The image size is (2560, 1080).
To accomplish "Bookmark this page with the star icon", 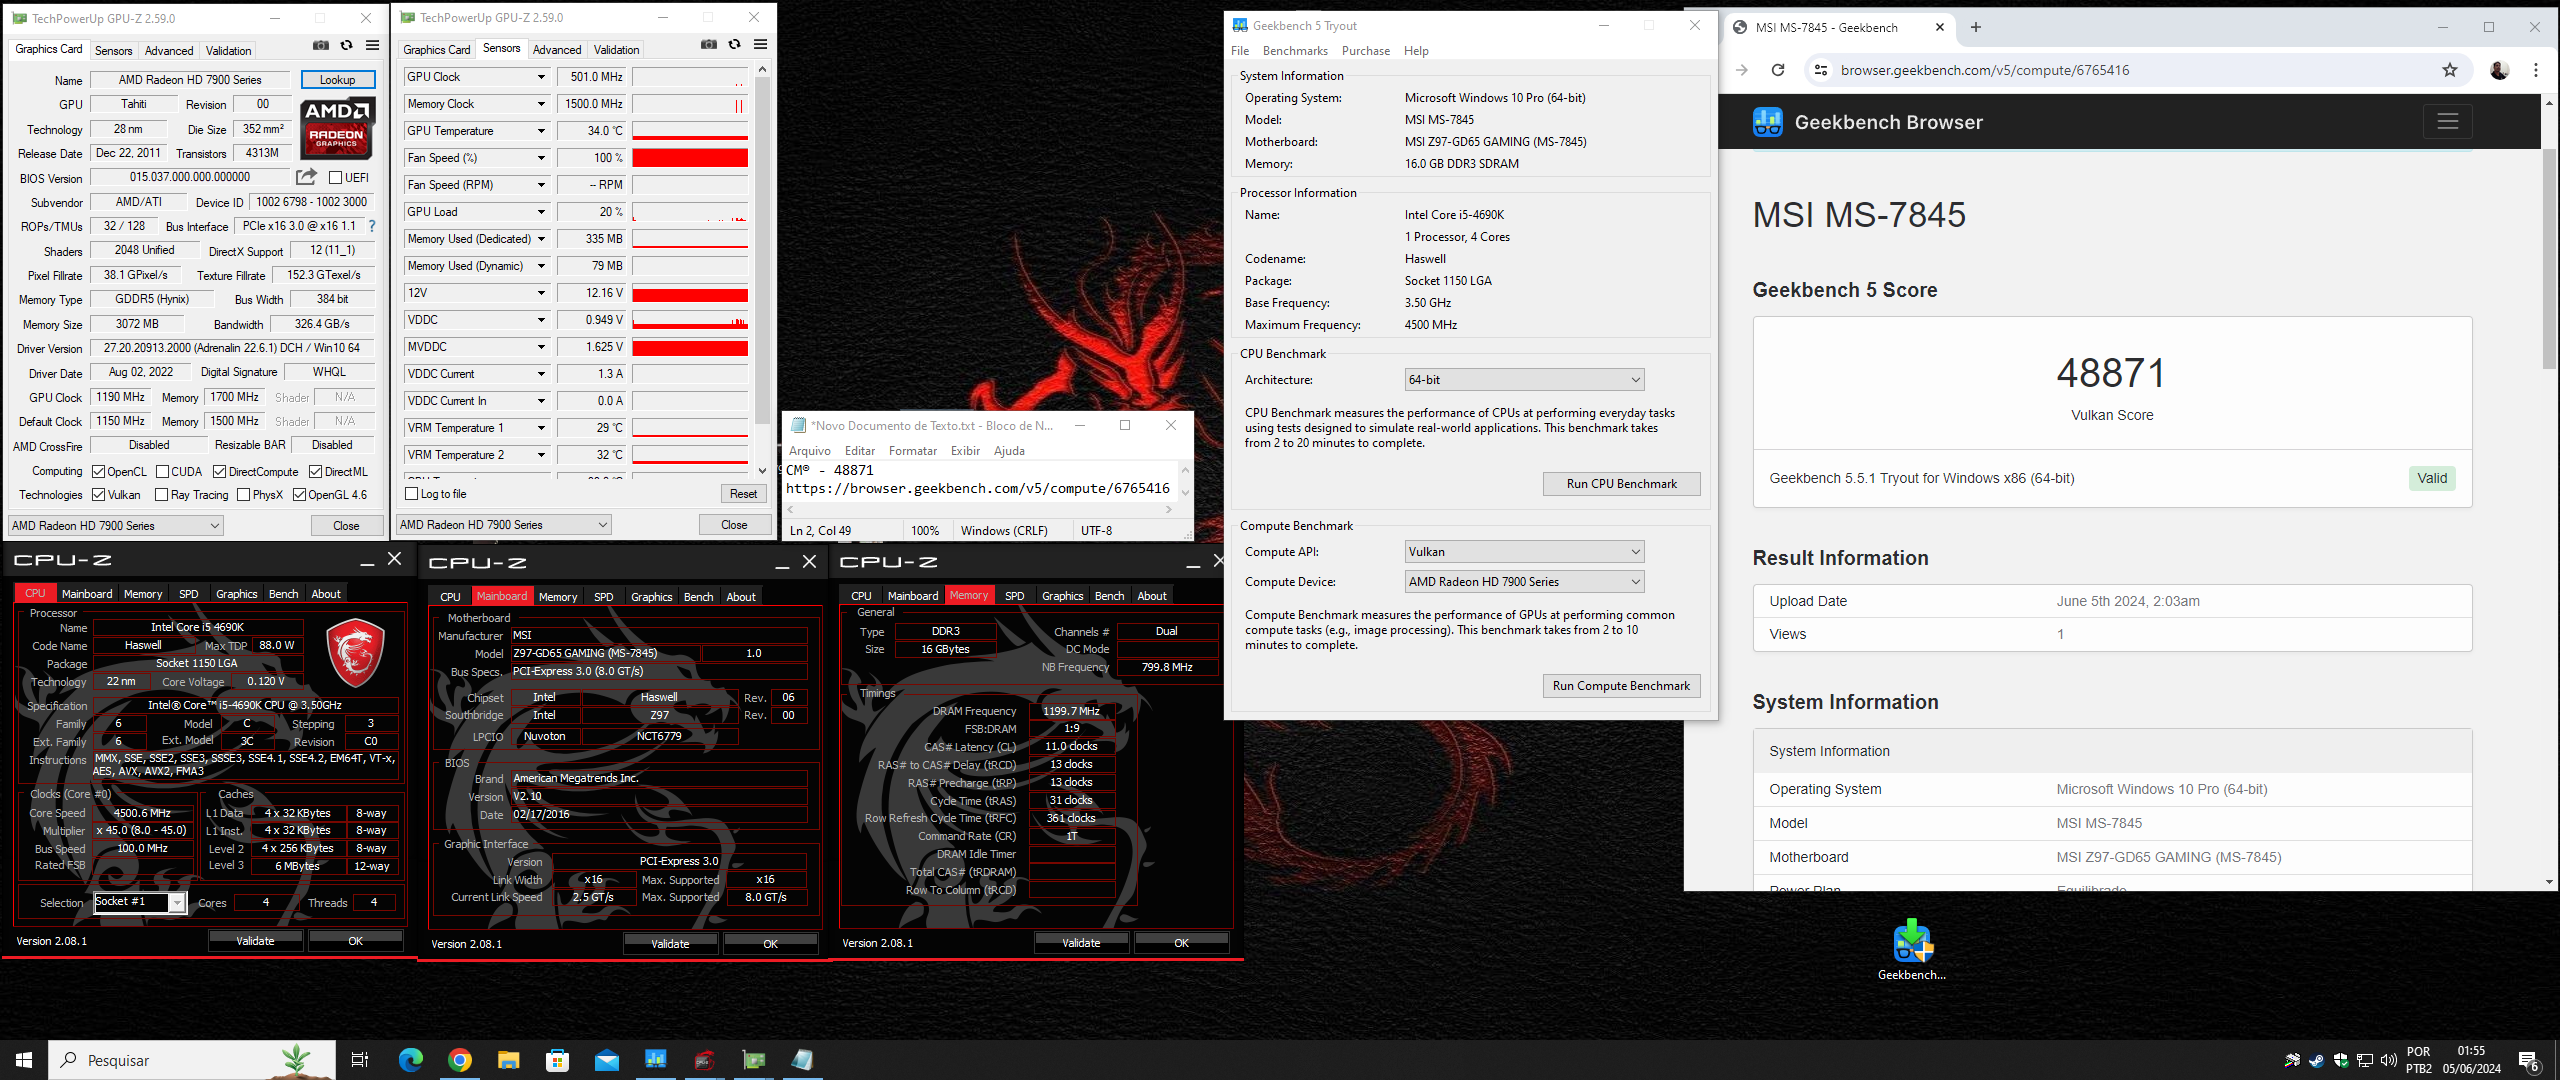I will 2449,70.
